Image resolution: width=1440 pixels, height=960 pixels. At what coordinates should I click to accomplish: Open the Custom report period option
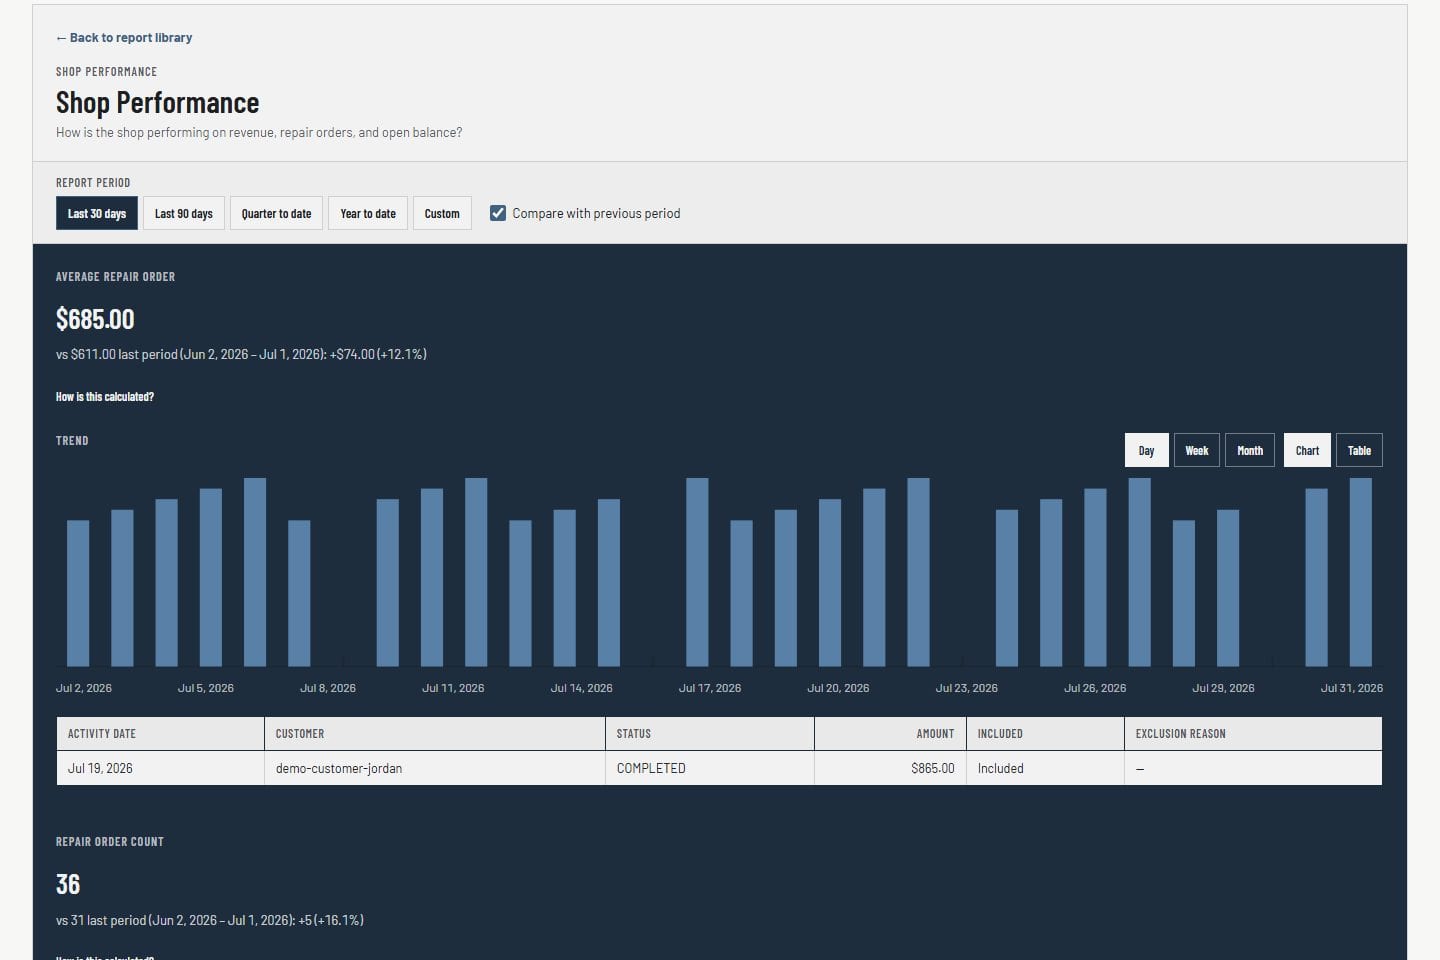(x=442, y=213)
